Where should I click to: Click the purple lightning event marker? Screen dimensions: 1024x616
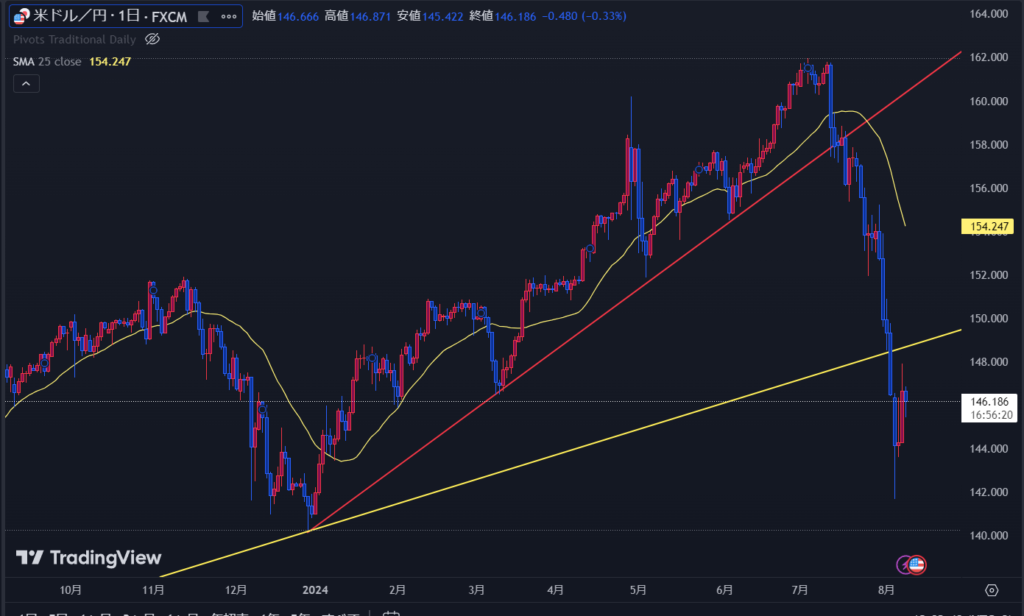tap(905, 565)
